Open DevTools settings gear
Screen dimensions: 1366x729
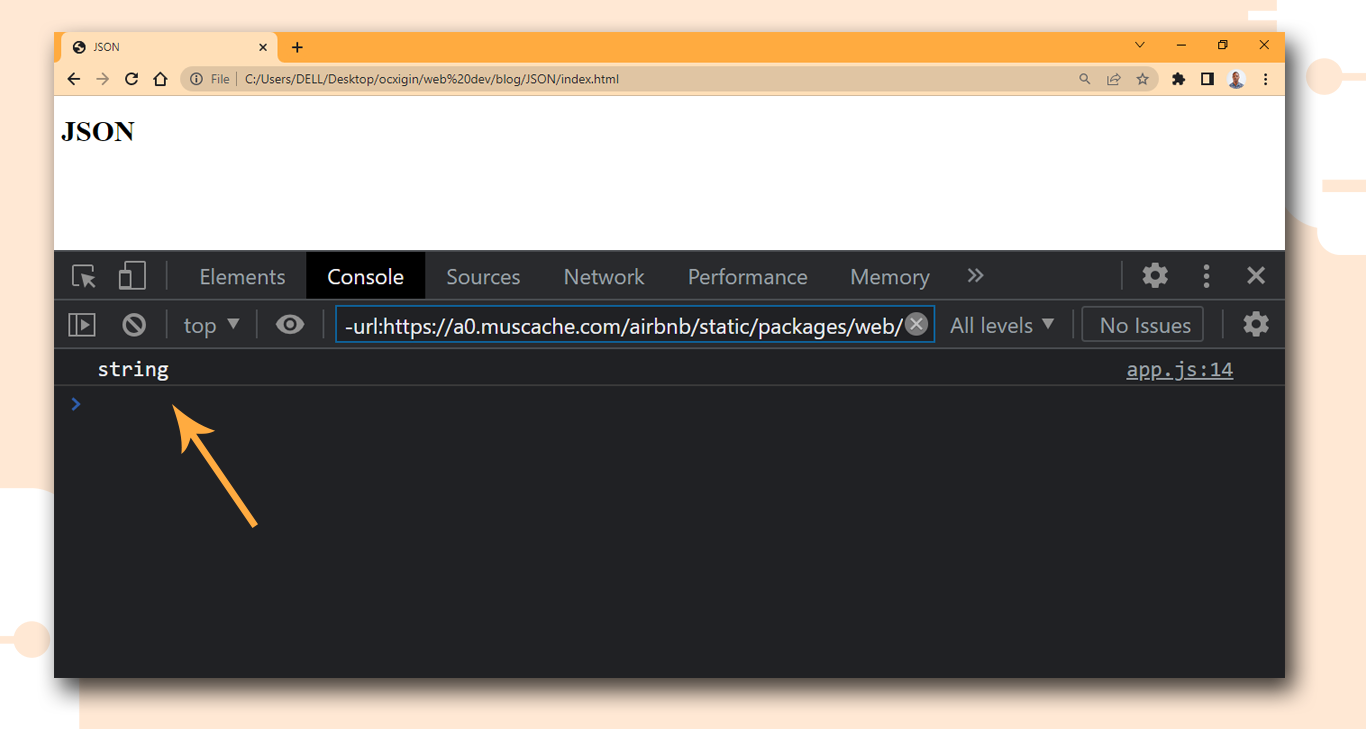[1155, 276]
